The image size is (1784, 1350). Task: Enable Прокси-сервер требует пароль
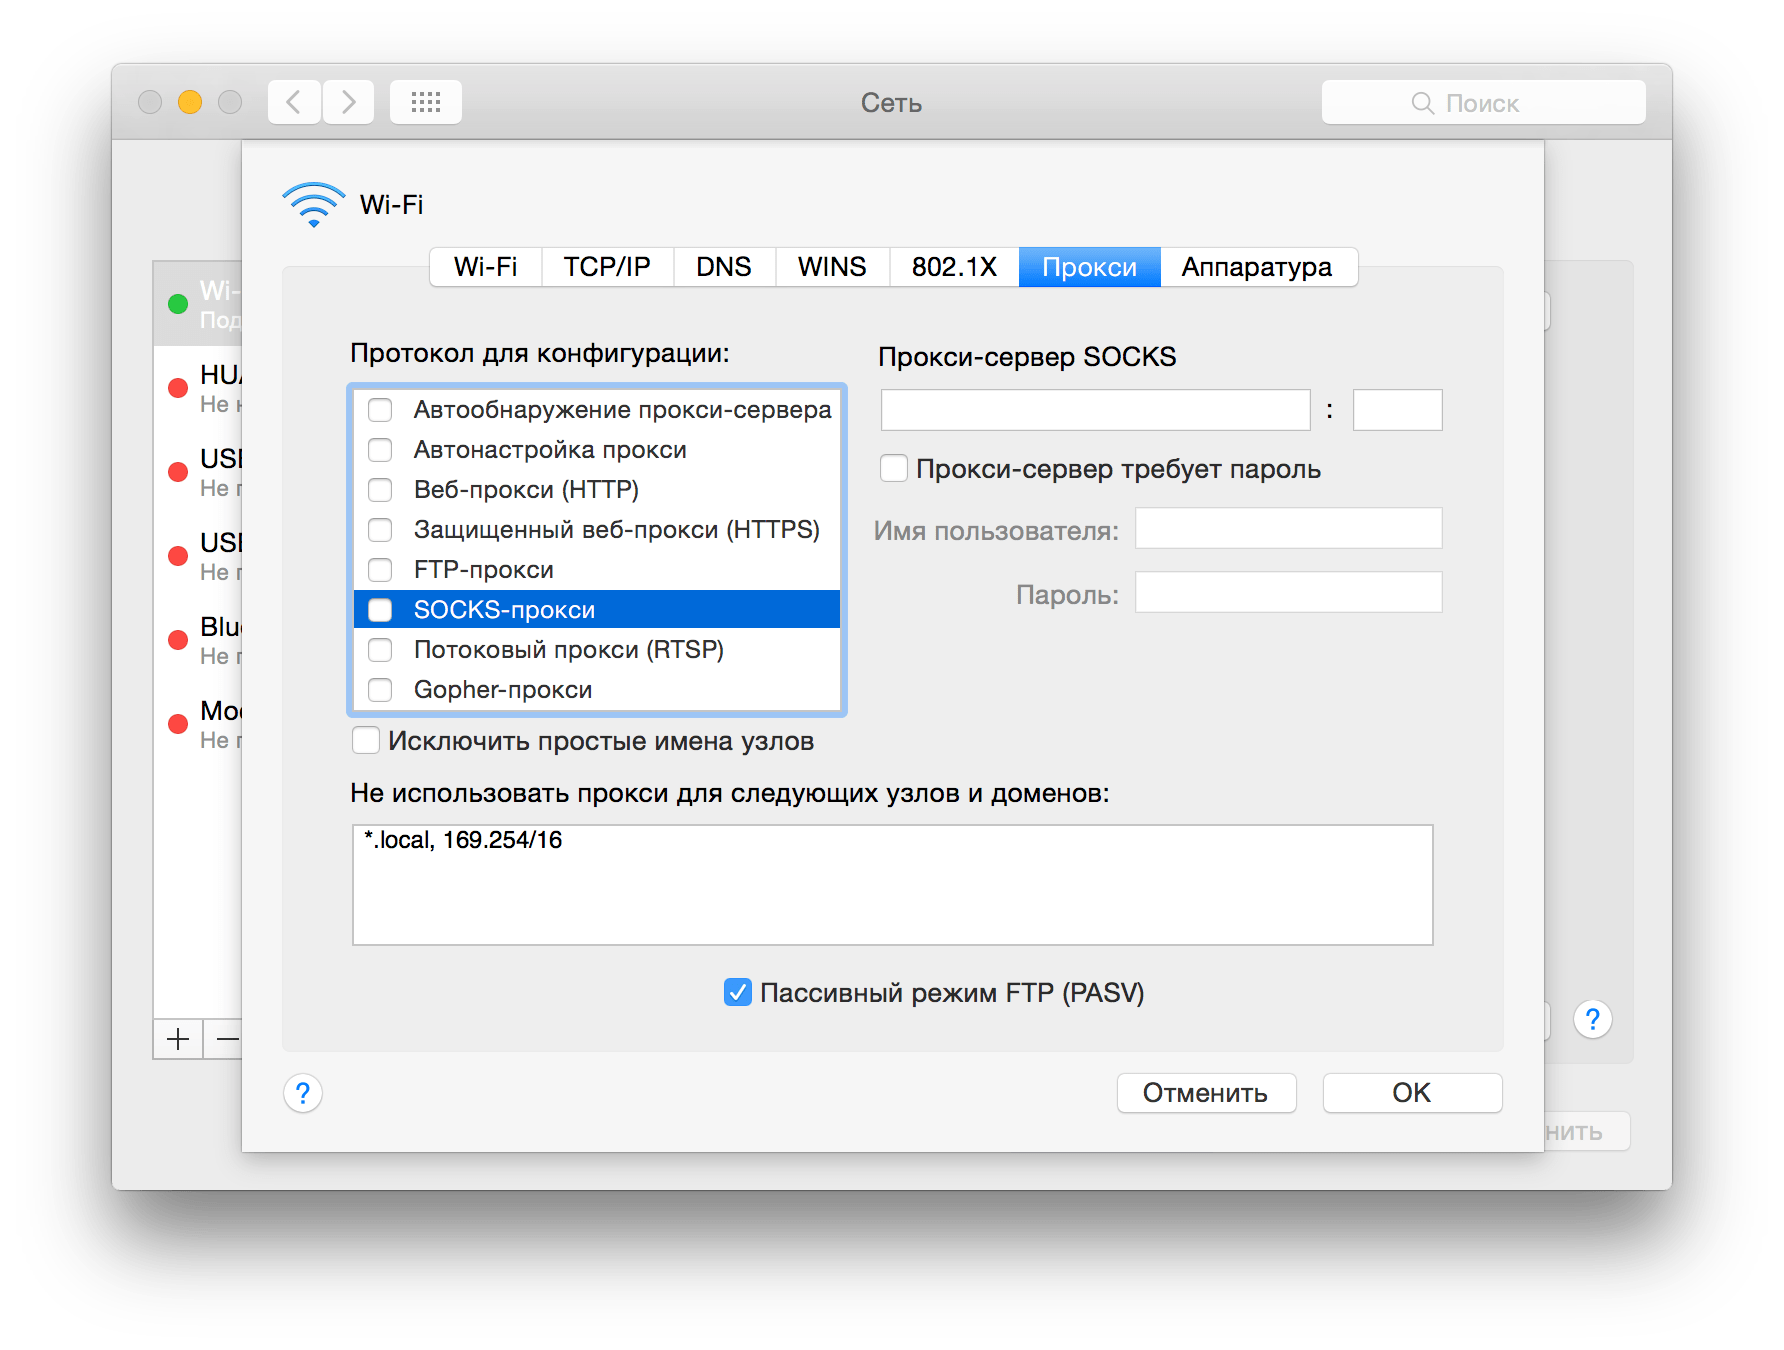(x=893, y=468)
